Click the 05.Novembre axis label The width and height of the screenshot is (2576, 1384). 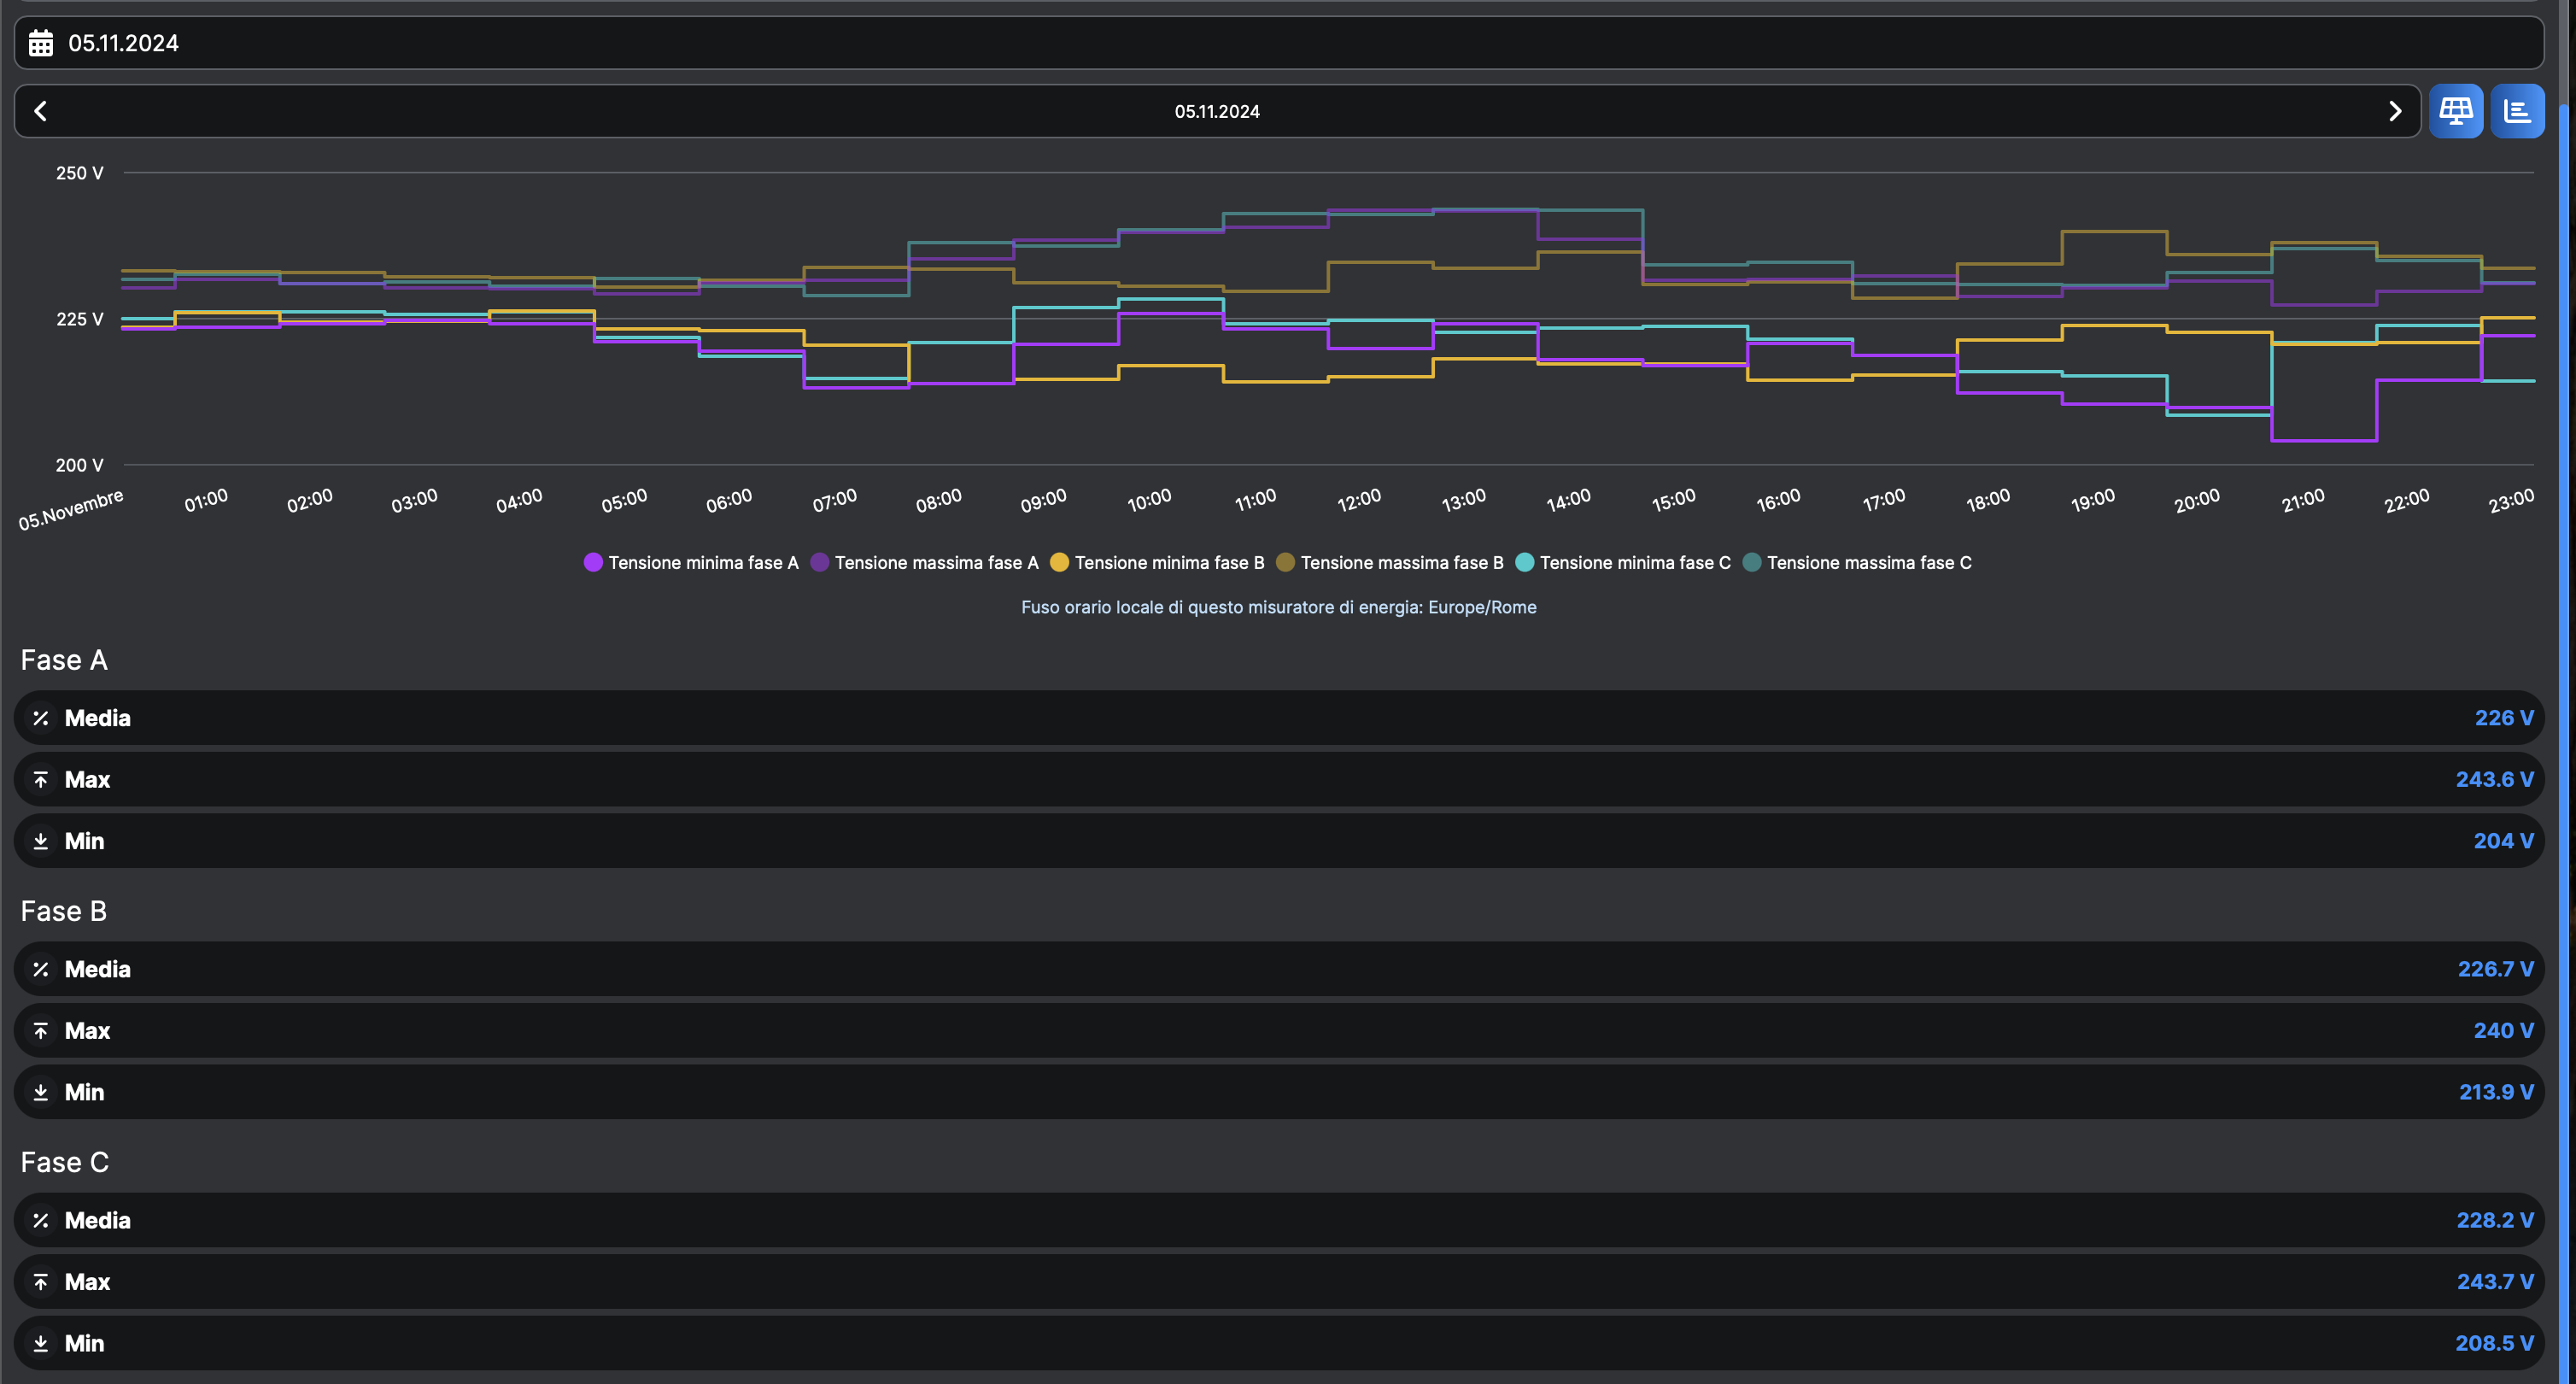[x=71, y=509]
